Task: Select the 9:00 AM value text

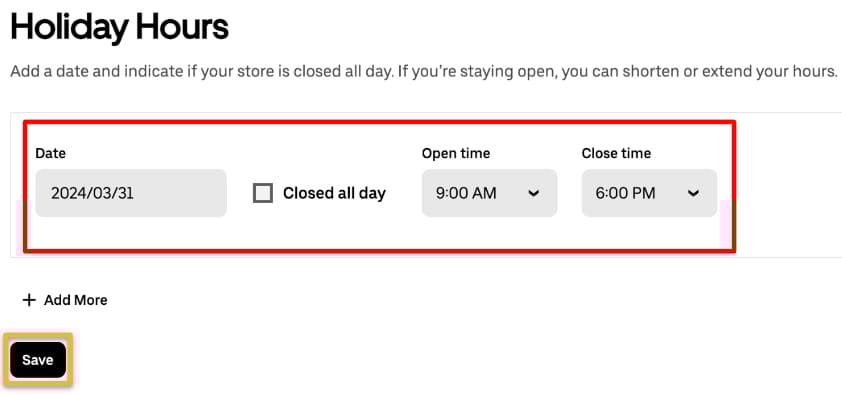Action: [x=466, y=193]
